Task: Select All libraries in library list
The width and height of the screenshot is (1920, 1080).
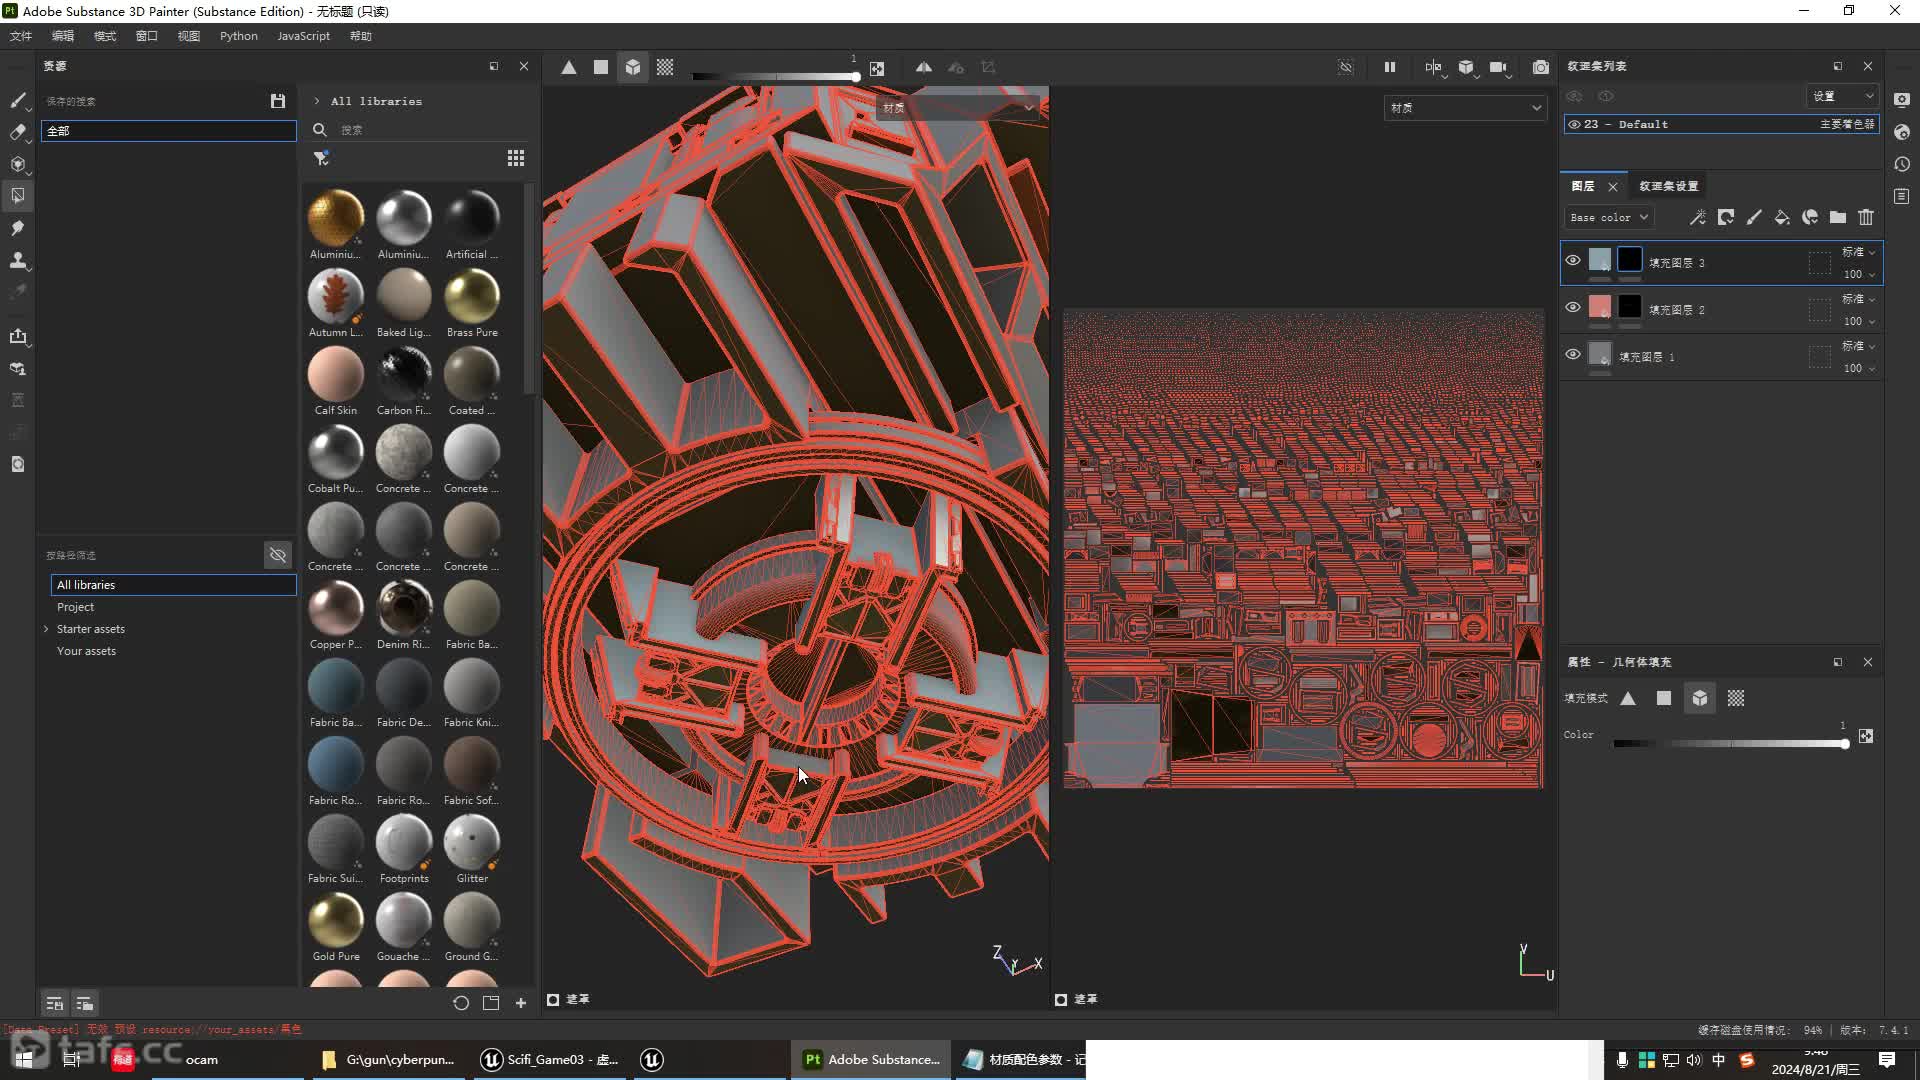Action: point(173,585)
